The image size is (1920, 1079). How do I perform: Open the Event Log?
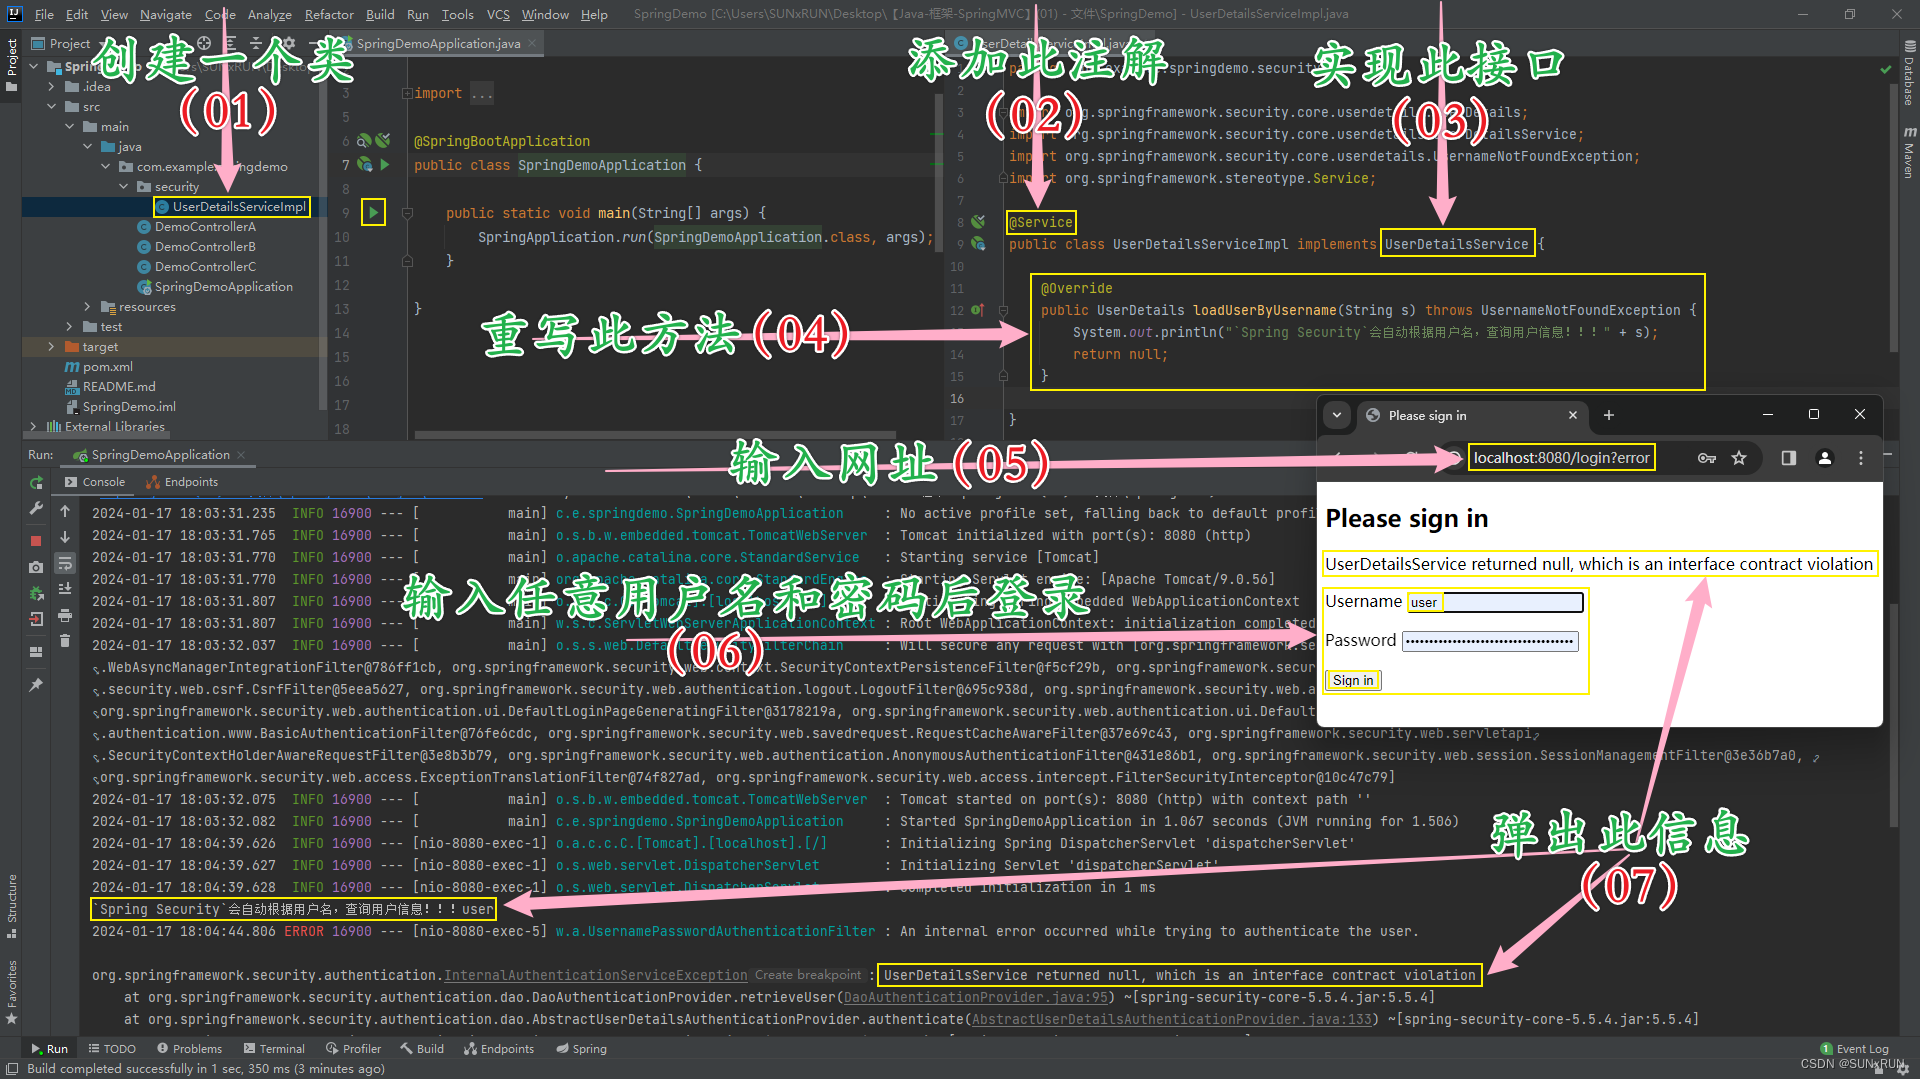1855,1049
